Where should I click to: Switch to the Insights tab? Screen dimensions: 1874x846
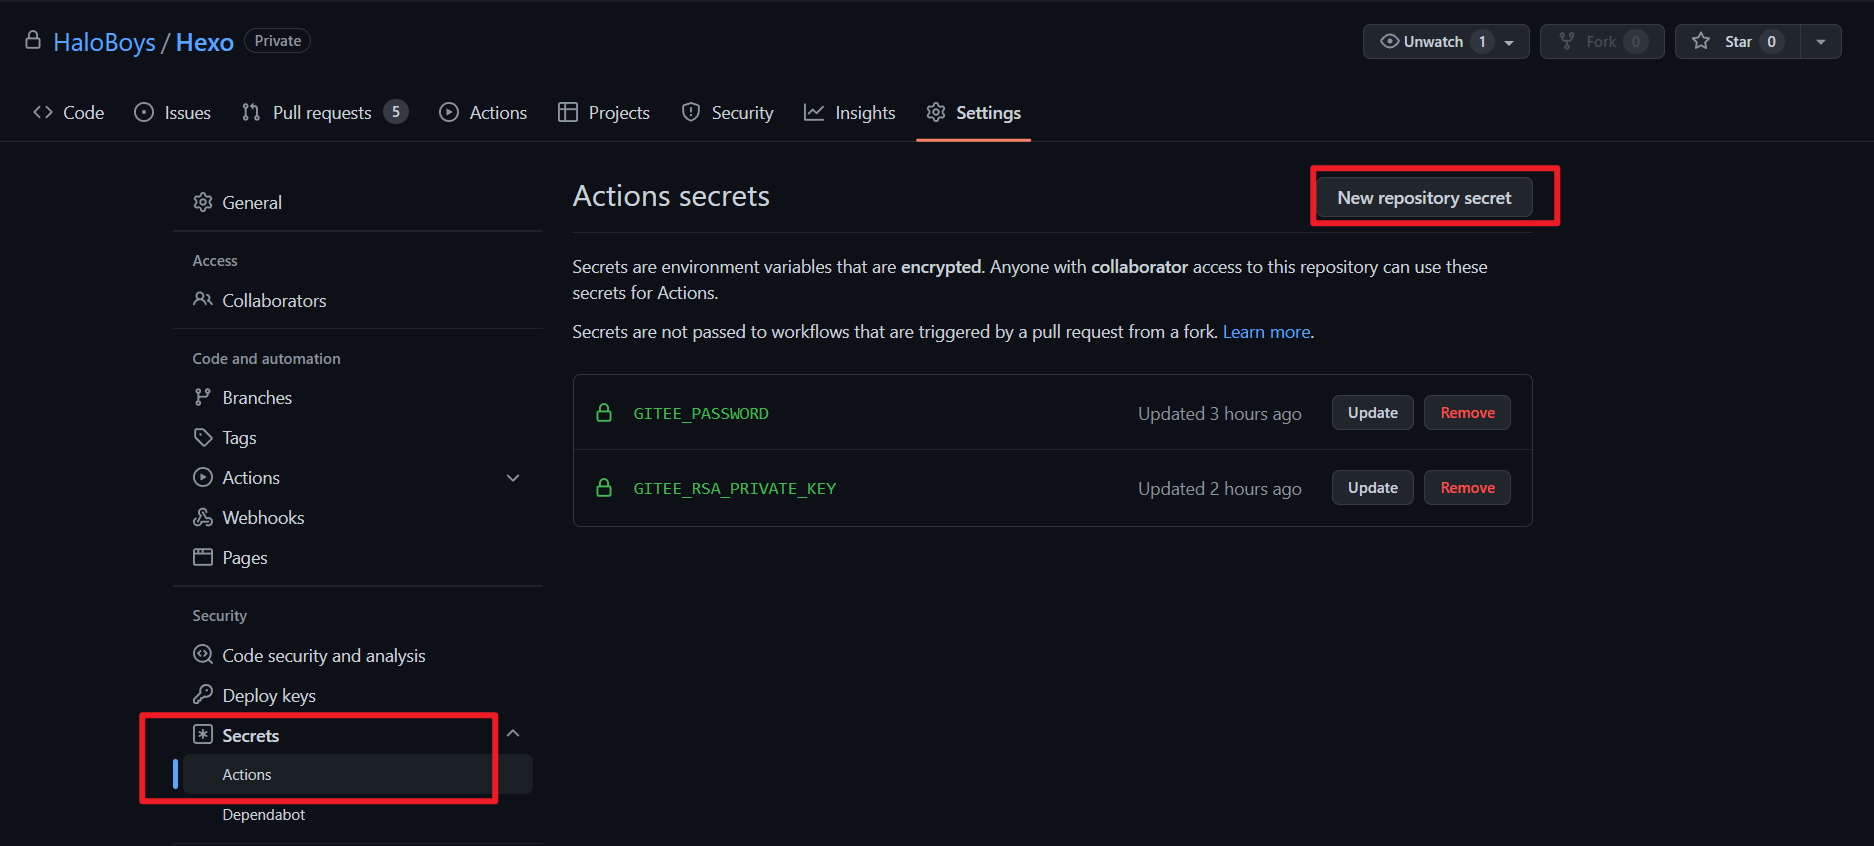pyautogui.click(x=850, y=112)
